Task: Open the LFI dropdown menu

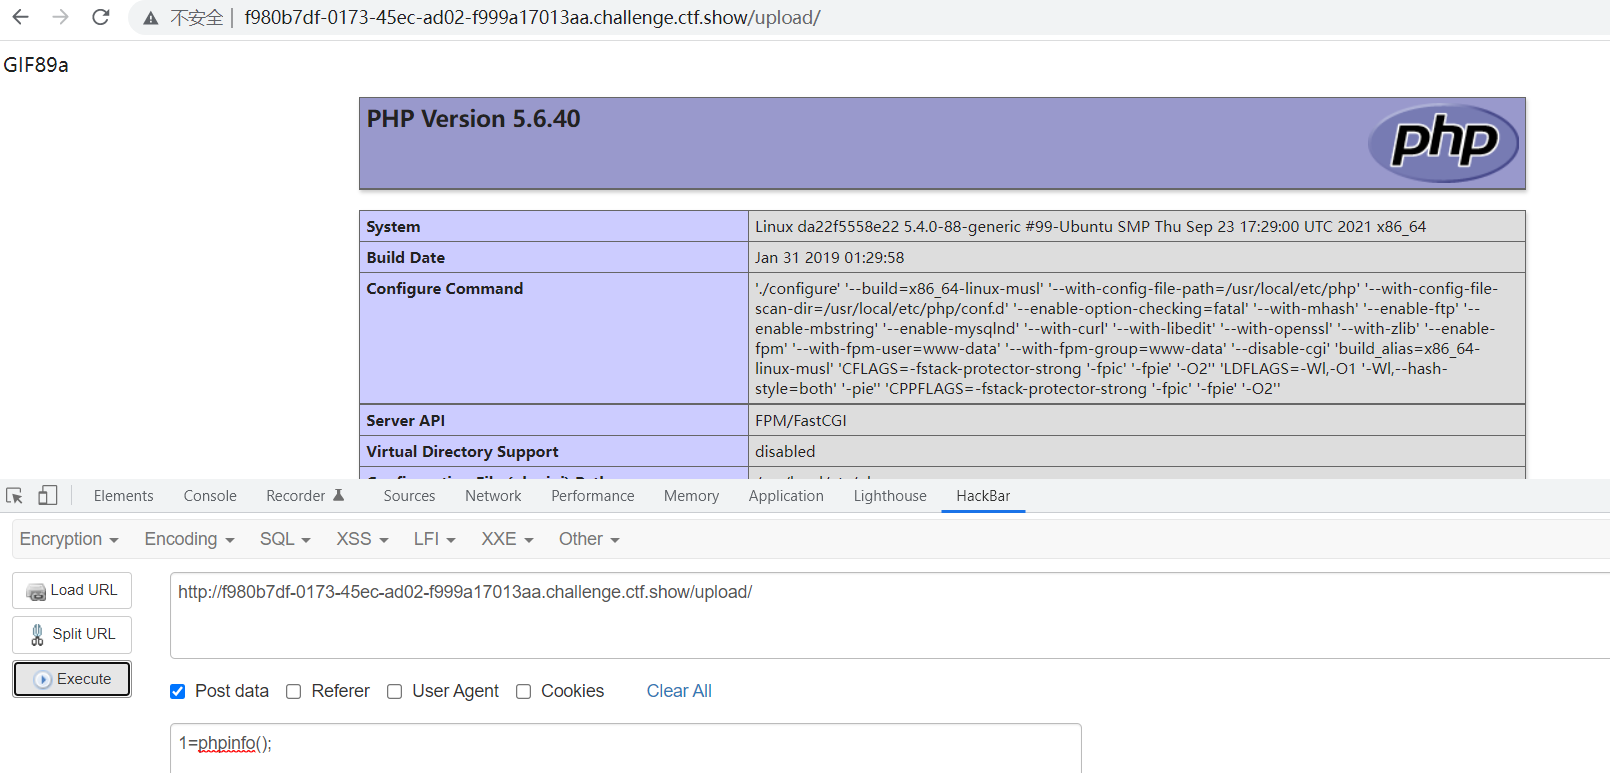Action: point(435,539)
